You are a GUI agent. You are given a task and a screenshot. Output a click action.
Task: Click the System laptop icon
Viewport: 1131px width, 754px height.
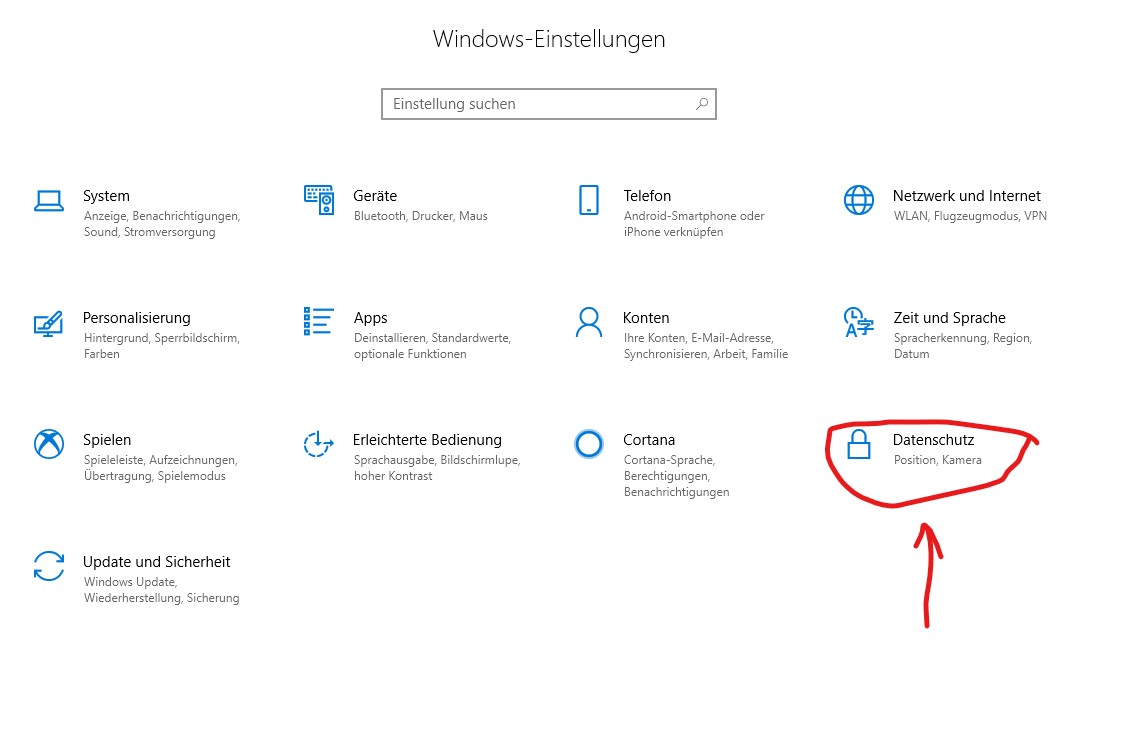48,201
